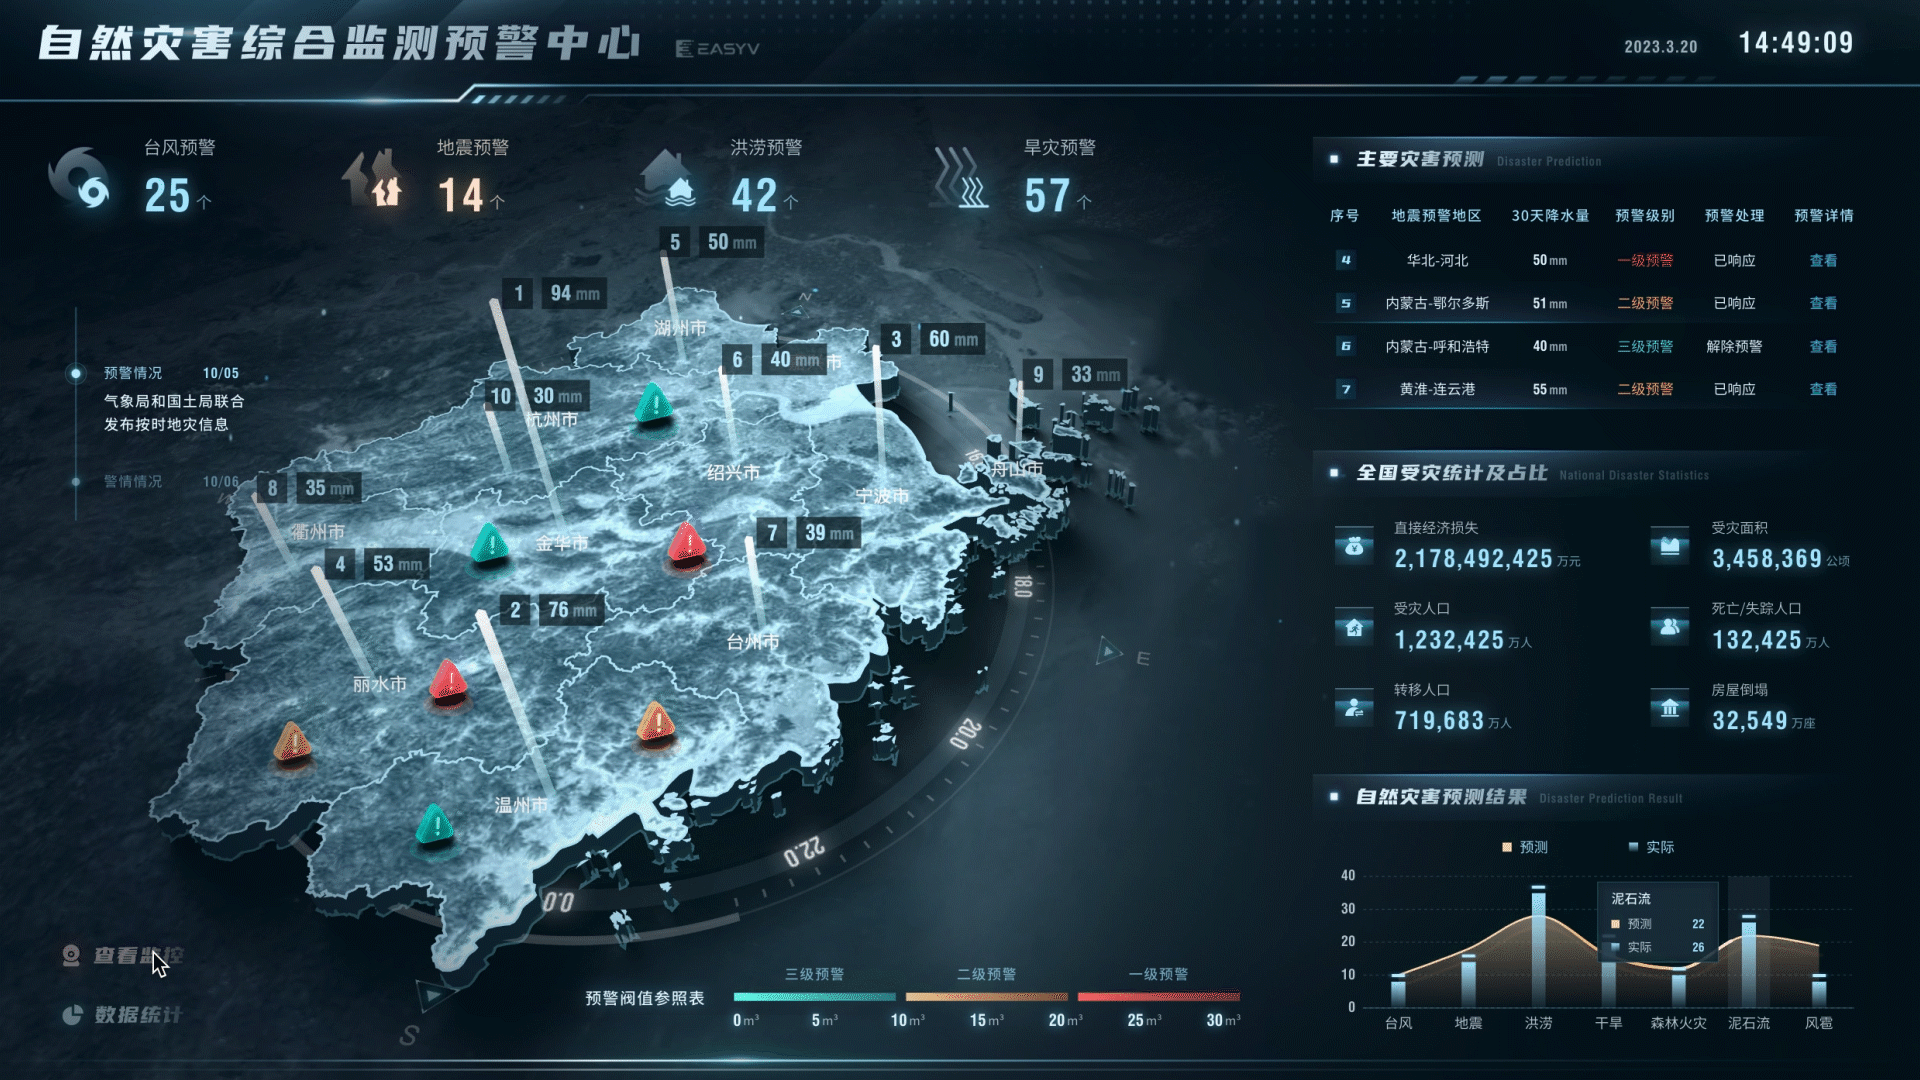Viewport: 1920px width, 1080px height.
Task: Open the 查看监控 menu item
Action: 137,957
